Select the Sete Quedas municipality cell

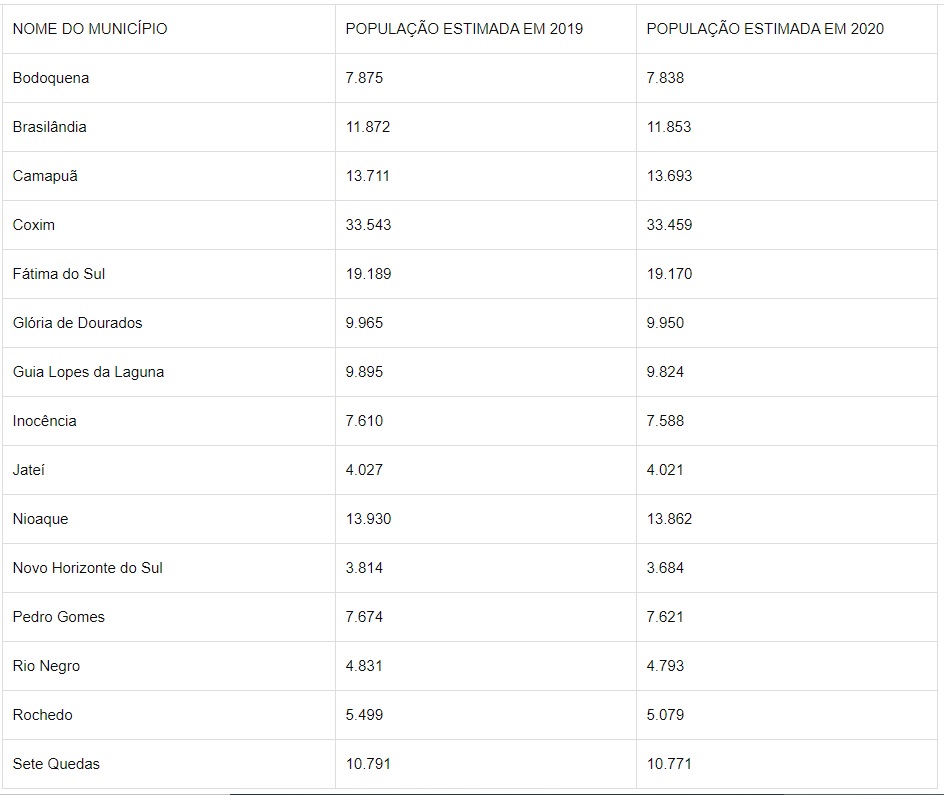tap(57, 764)
